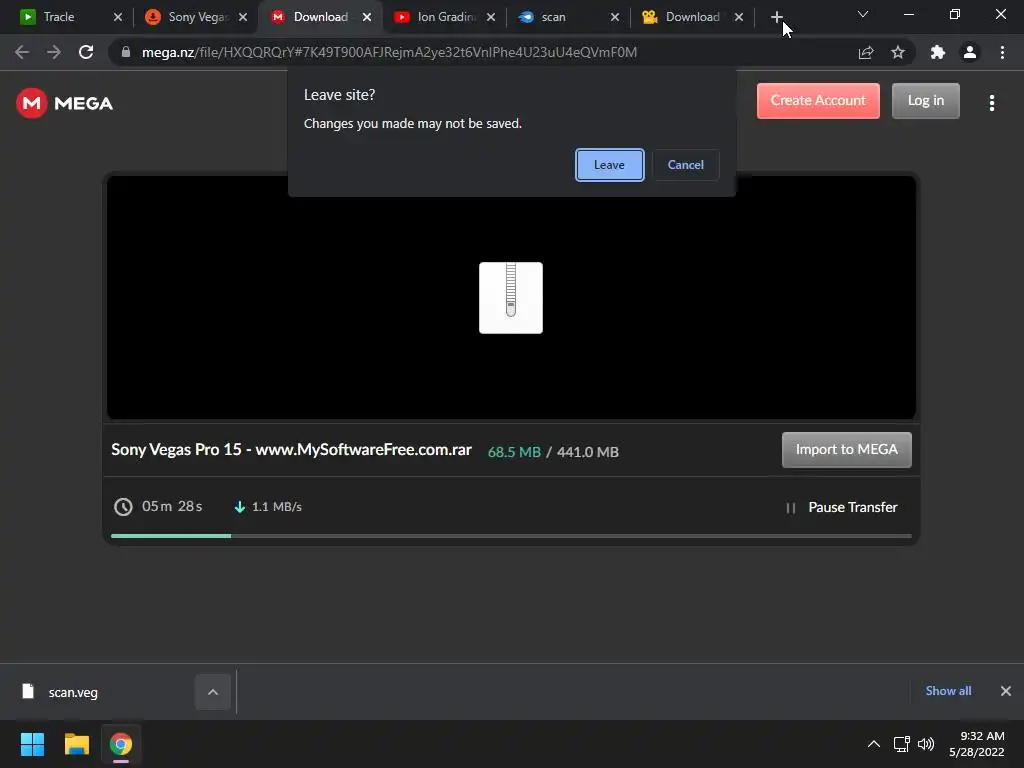Click the volume speaker tray icon

pyautogui.click(x=926, y=744)
